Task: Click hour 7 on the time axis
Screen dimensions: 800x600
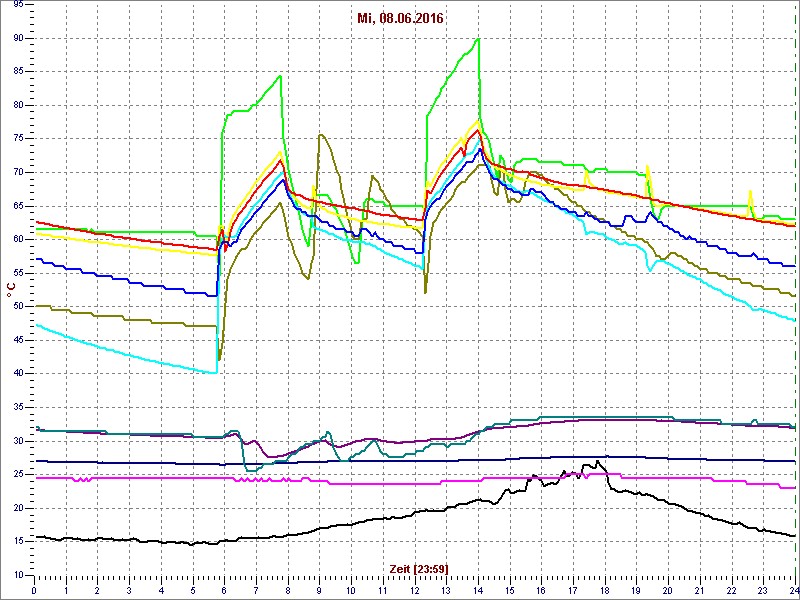Action: coord(256,591)
